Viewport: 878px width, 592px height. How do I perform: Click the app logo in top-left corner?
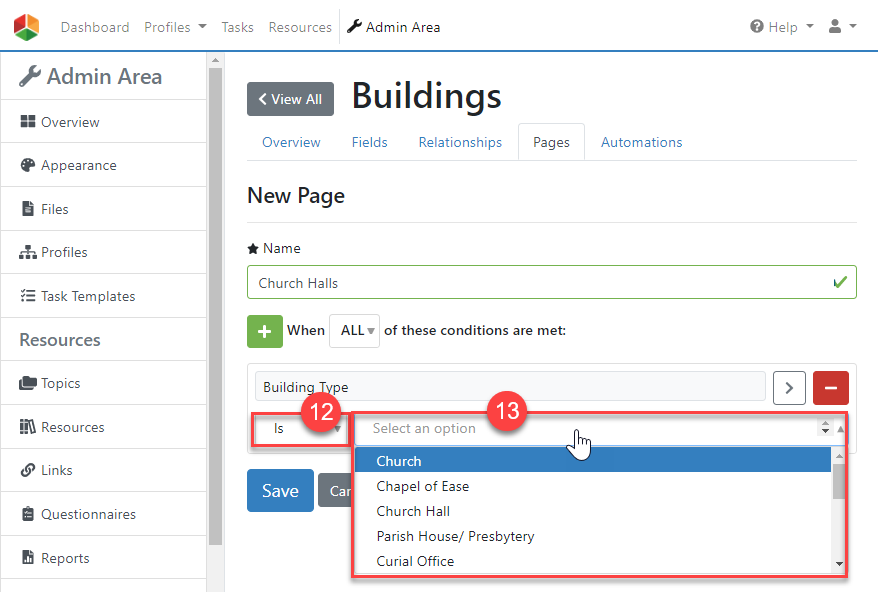tap(27, 27)
